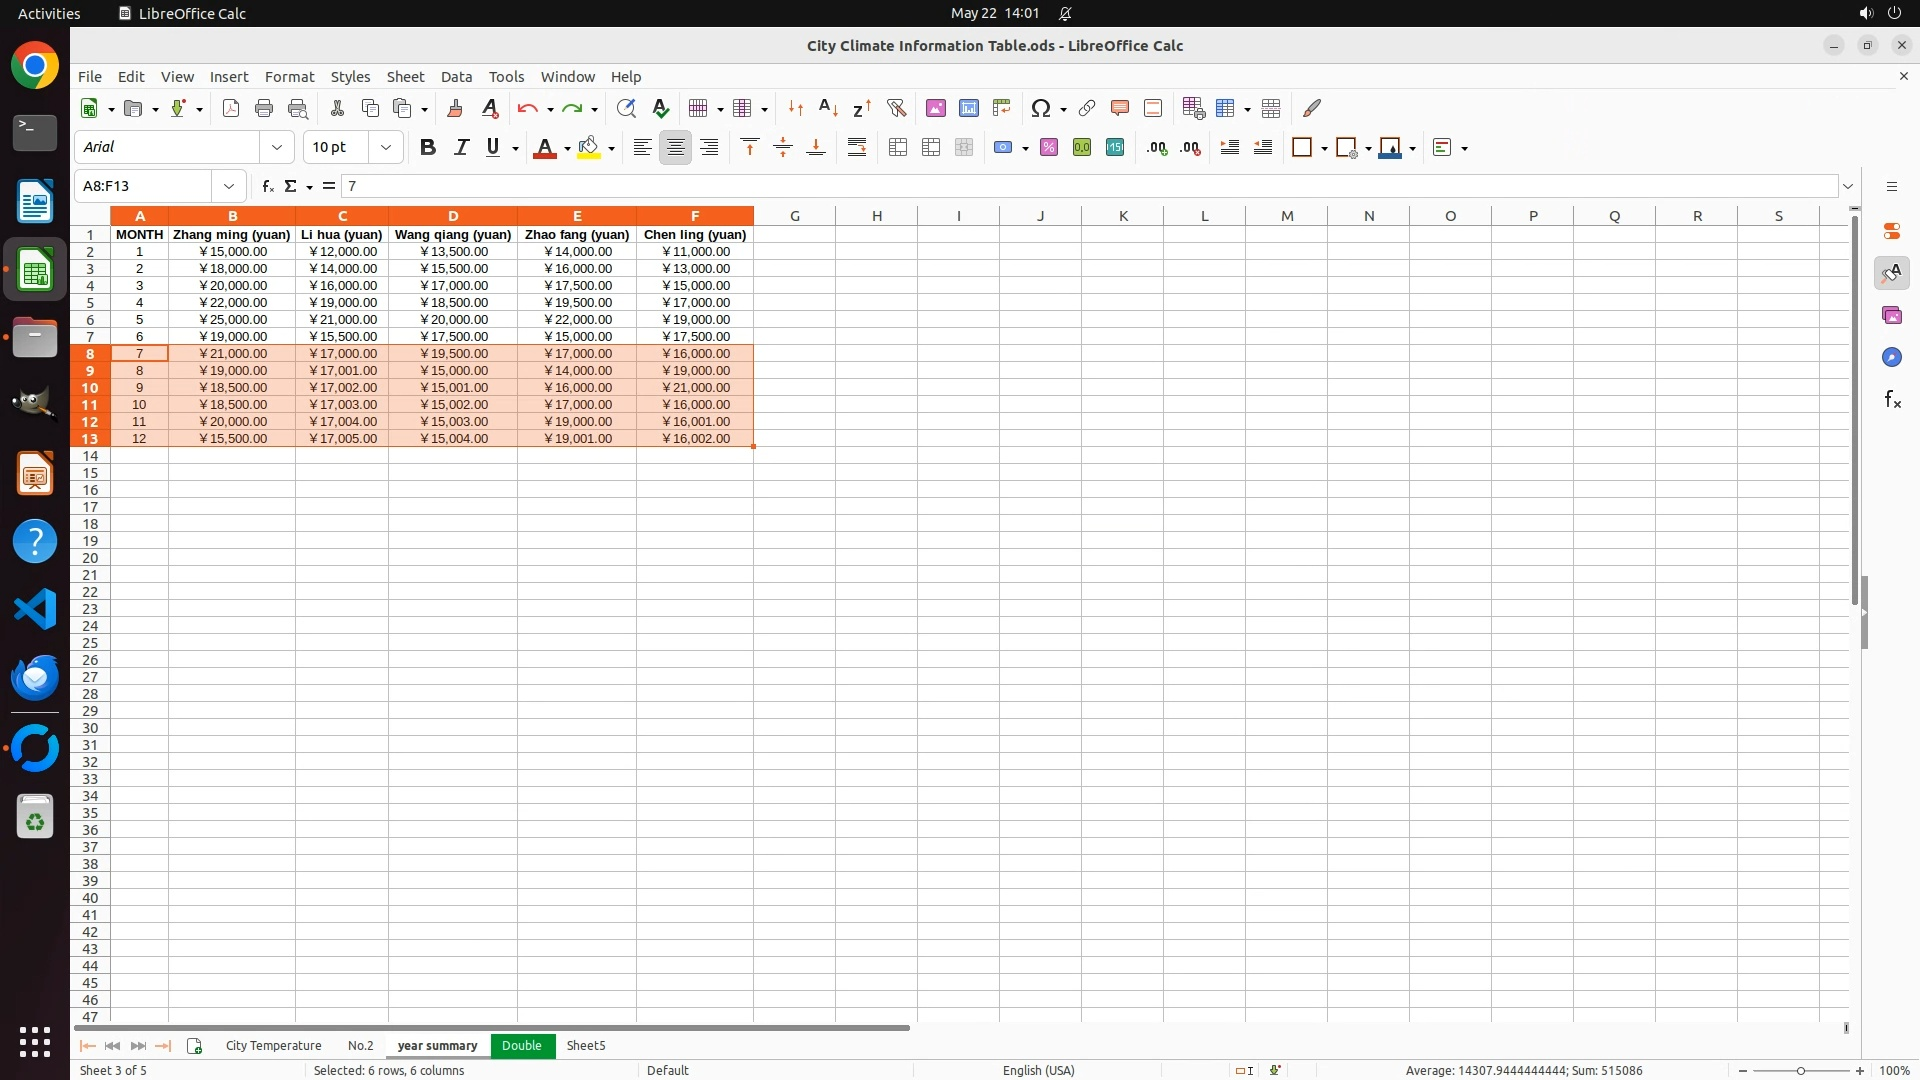This screenshot has width=1920, height=1080.
Task: Click the Clone Formatting paintbrush
Action: [x=455, y=108]
